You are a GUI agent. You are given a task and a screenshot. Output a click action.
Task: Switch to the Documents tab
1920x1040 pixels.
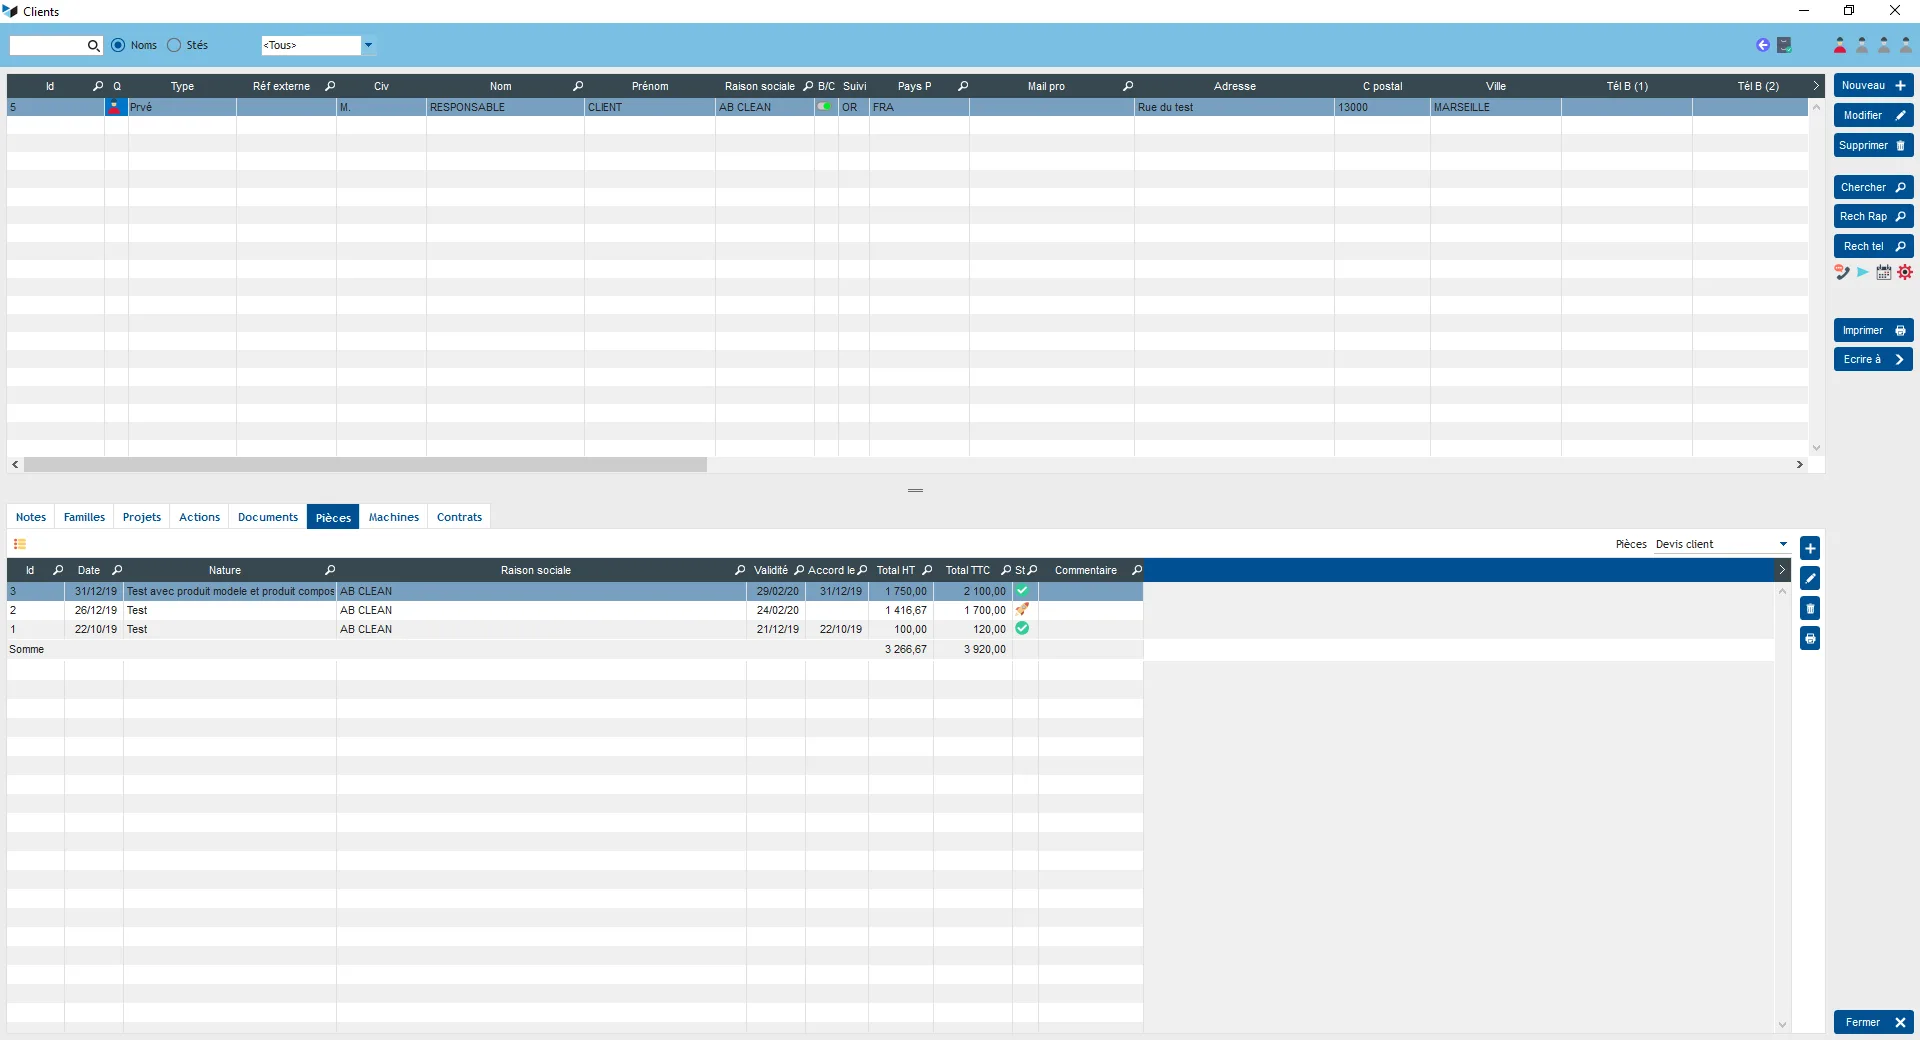pyautogui.click(x=268, y=517)
